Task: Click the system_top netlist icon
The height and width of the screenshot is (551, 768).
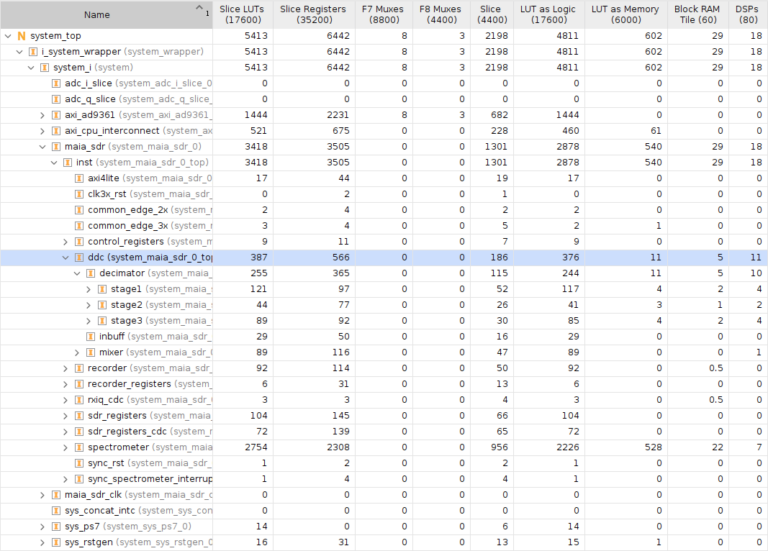Action: 21,36
